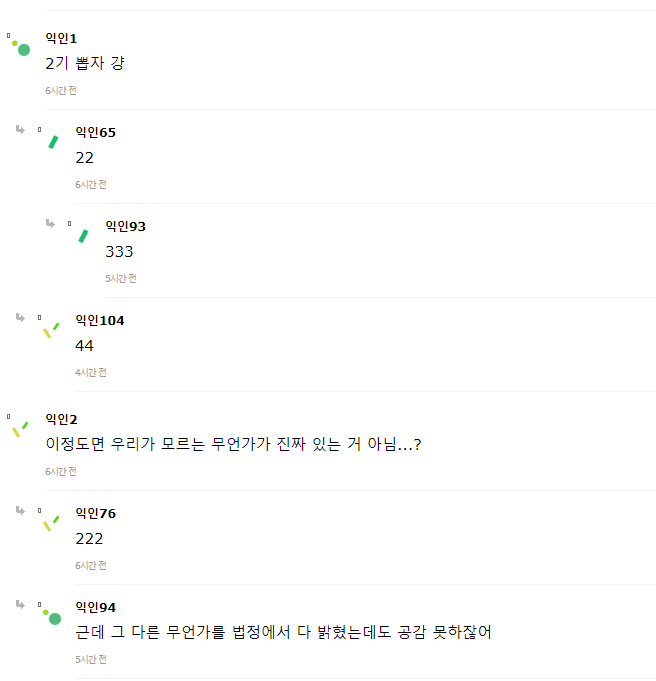Click the reply arrow icon before 익인104
Screen dimensions: 656x681
coord(20,317)
